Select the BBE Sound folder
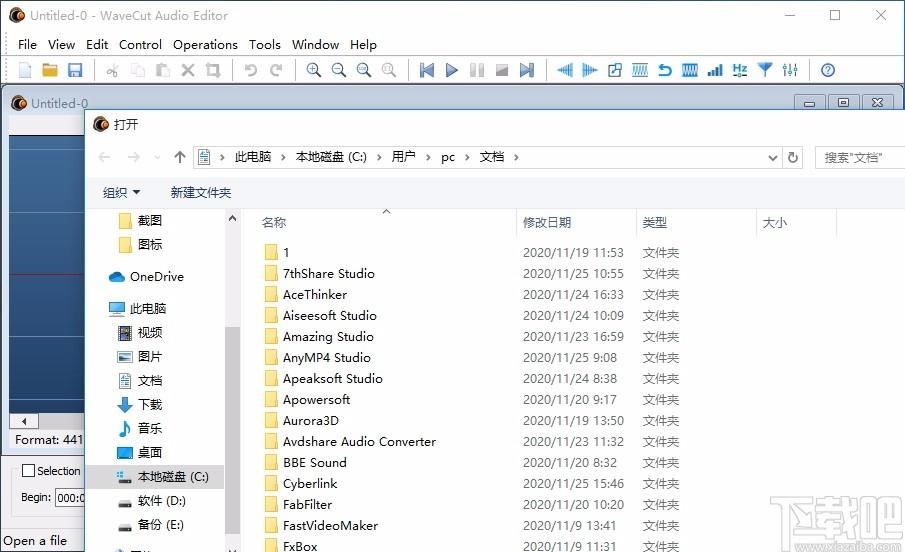 (x=306, y=463)
